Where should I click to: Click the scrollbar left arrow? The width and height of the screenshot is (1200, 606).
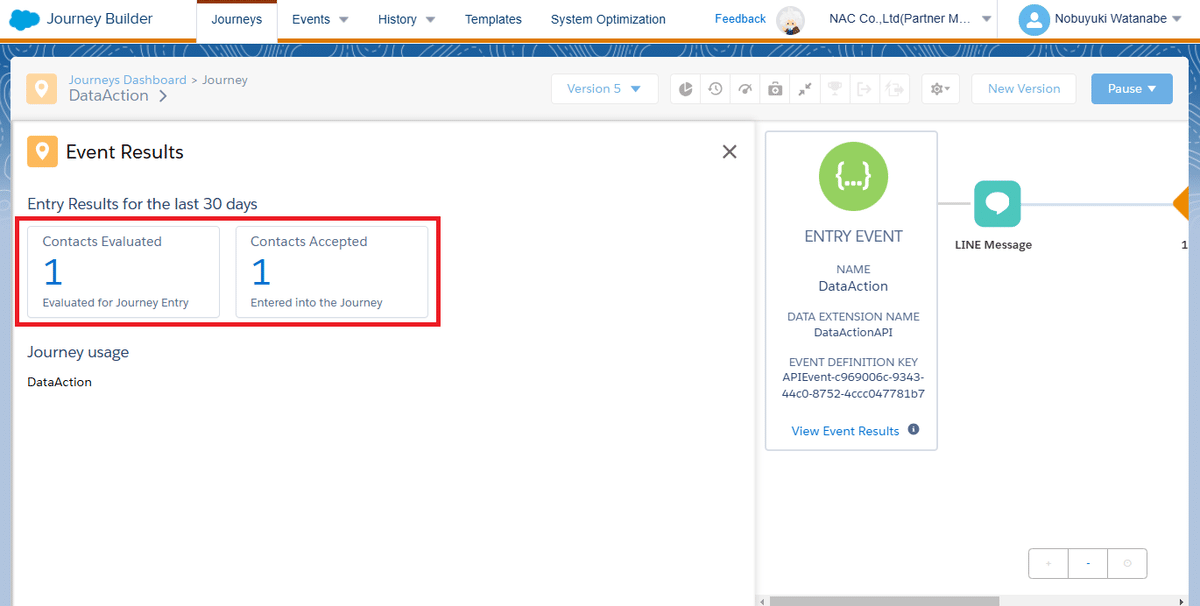(x=764, y=601)
